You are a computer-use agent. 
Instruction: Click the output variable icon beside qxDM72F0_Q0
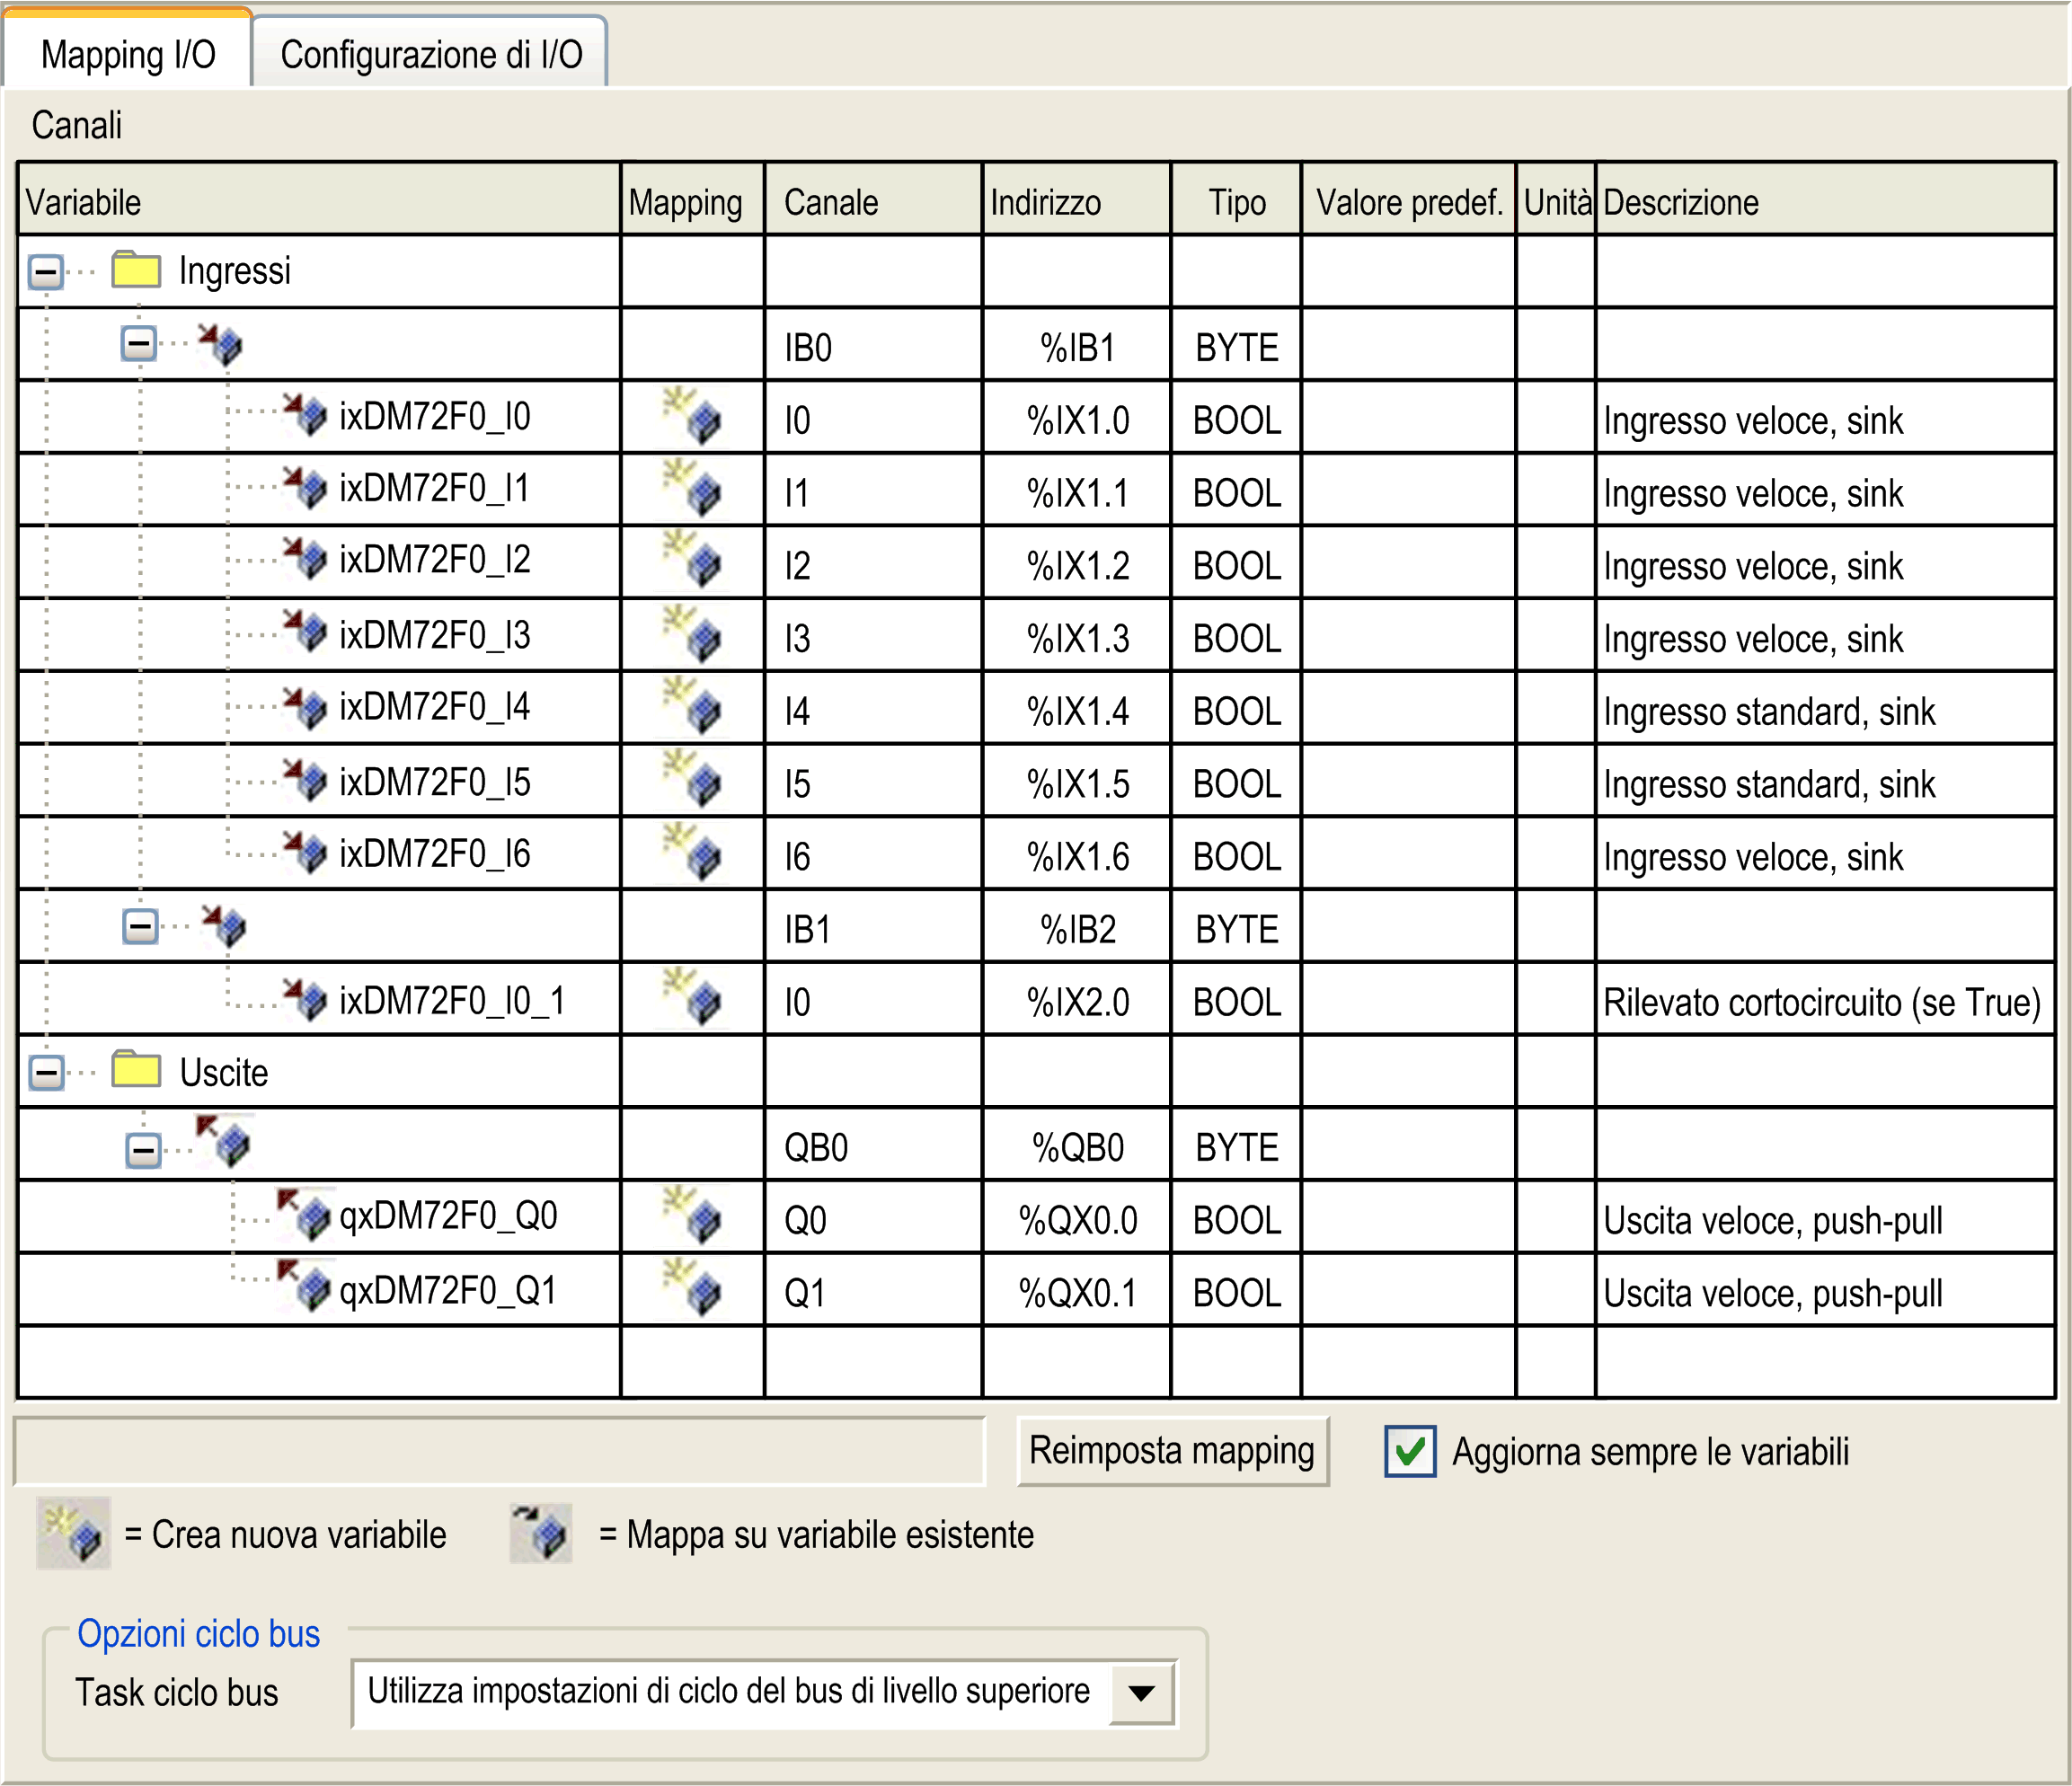coord(304,1214)
